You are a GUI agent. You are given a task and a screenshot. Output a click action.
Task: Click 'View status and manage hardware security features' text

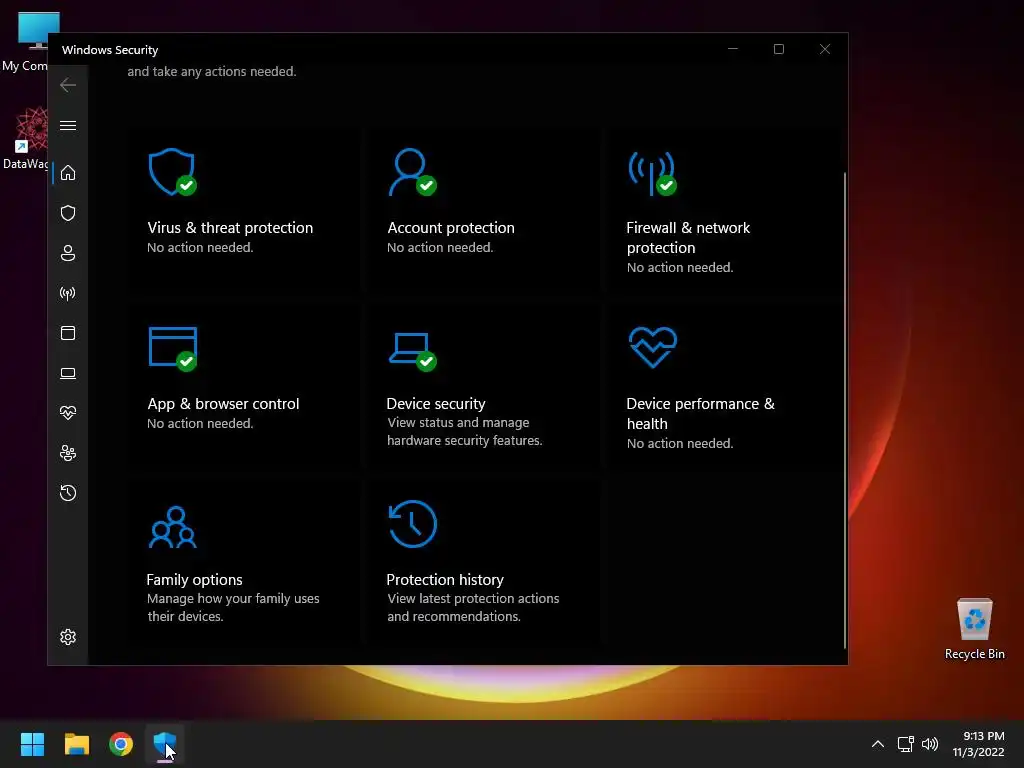pos(464,432)
